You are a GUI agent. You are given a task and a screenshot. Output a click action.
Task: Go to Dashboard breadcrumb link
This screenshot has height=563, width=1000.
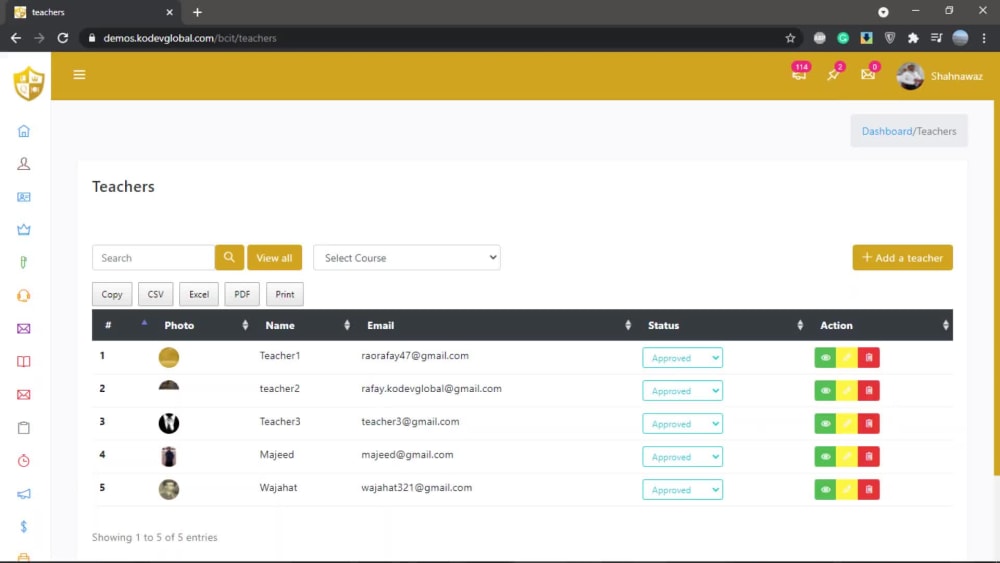point(886,131)
